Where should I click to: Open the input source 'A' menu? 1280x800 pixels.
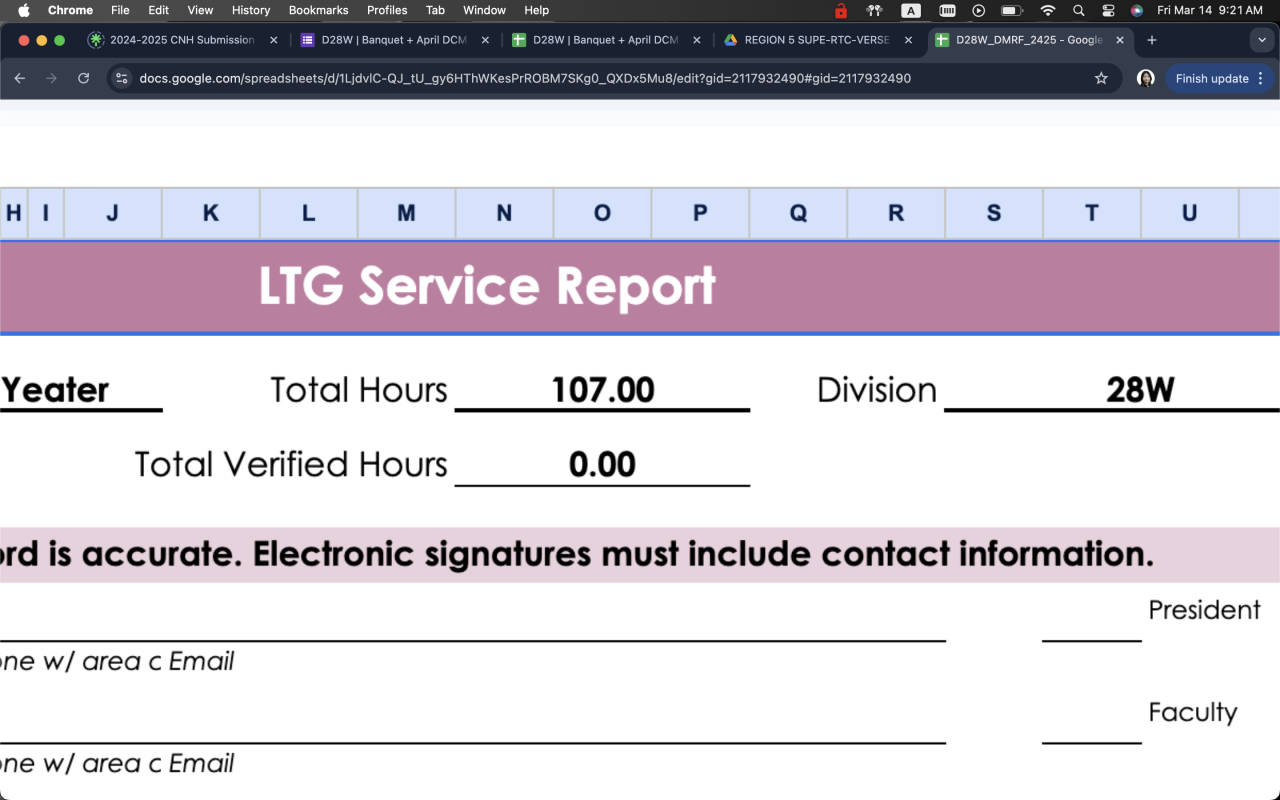click(x=911, y=10)
